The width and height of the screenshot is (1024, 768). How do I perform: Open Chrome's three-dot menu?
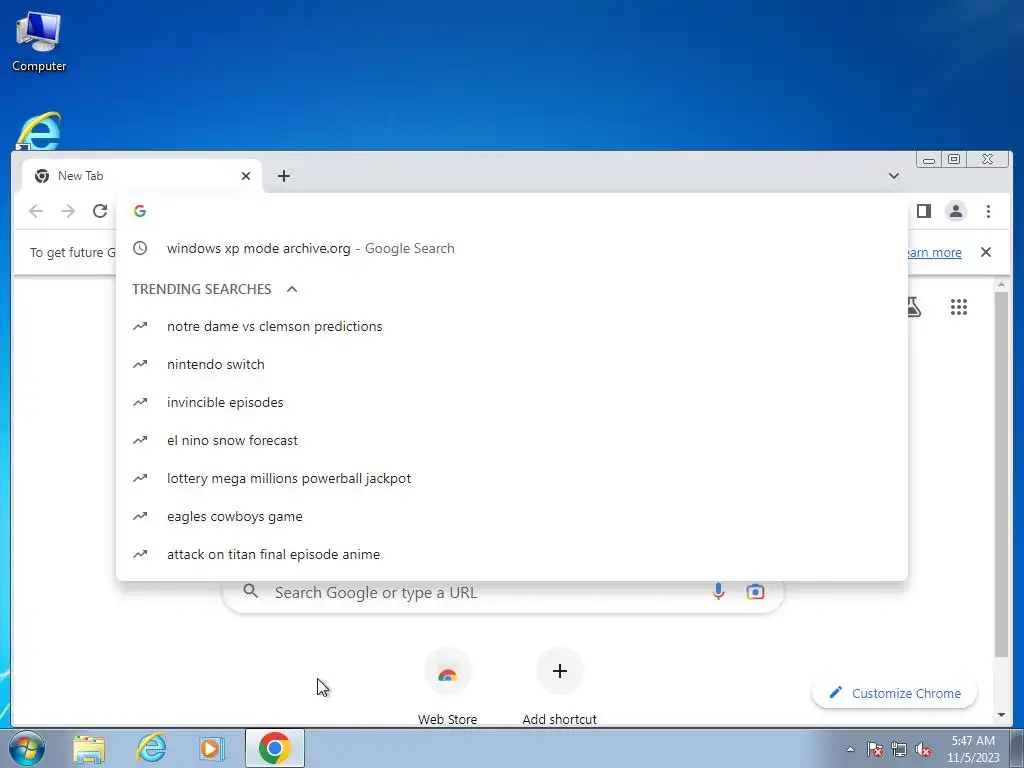click(x=988, y=211)
